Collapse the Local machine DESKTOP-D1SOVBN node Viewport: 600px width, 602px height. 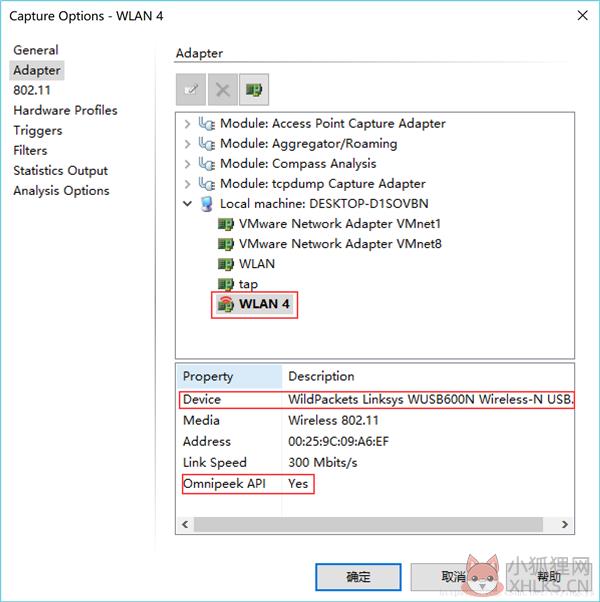(187, 203)
